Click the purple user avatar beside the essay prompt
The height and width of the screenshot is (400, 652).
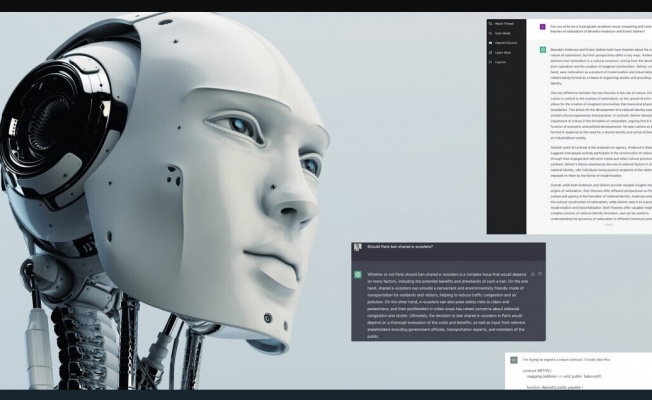pos(543,27)
